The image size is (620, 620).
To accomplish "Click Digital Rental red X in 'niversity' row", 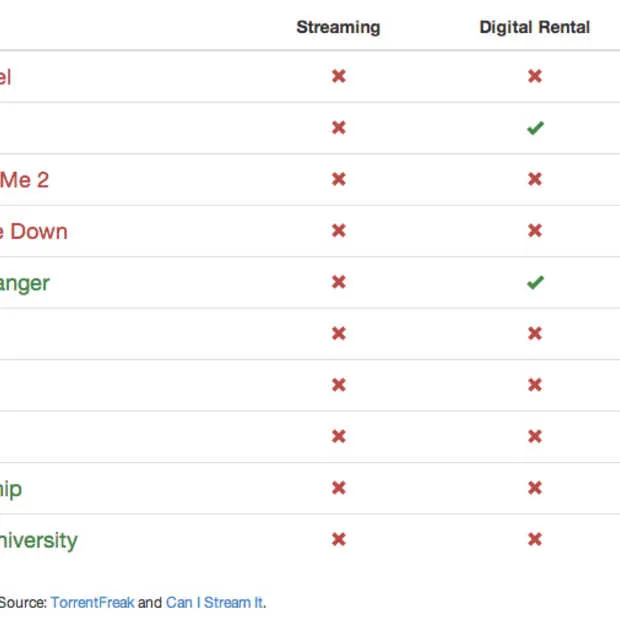I will click(x=535, y=539).
